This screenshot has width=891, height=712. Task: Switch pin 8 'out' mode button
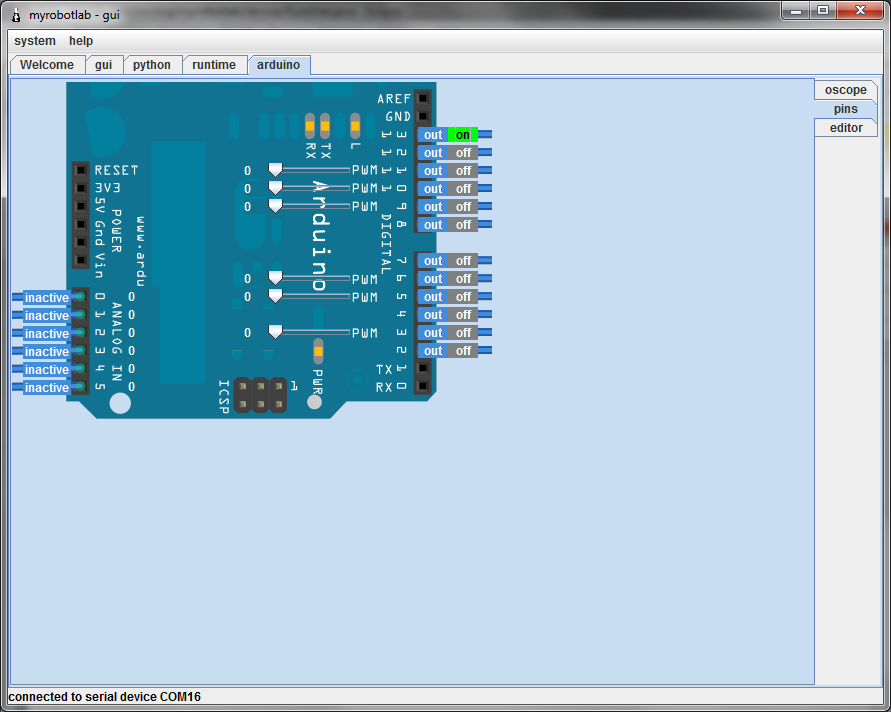coord(433,224)
